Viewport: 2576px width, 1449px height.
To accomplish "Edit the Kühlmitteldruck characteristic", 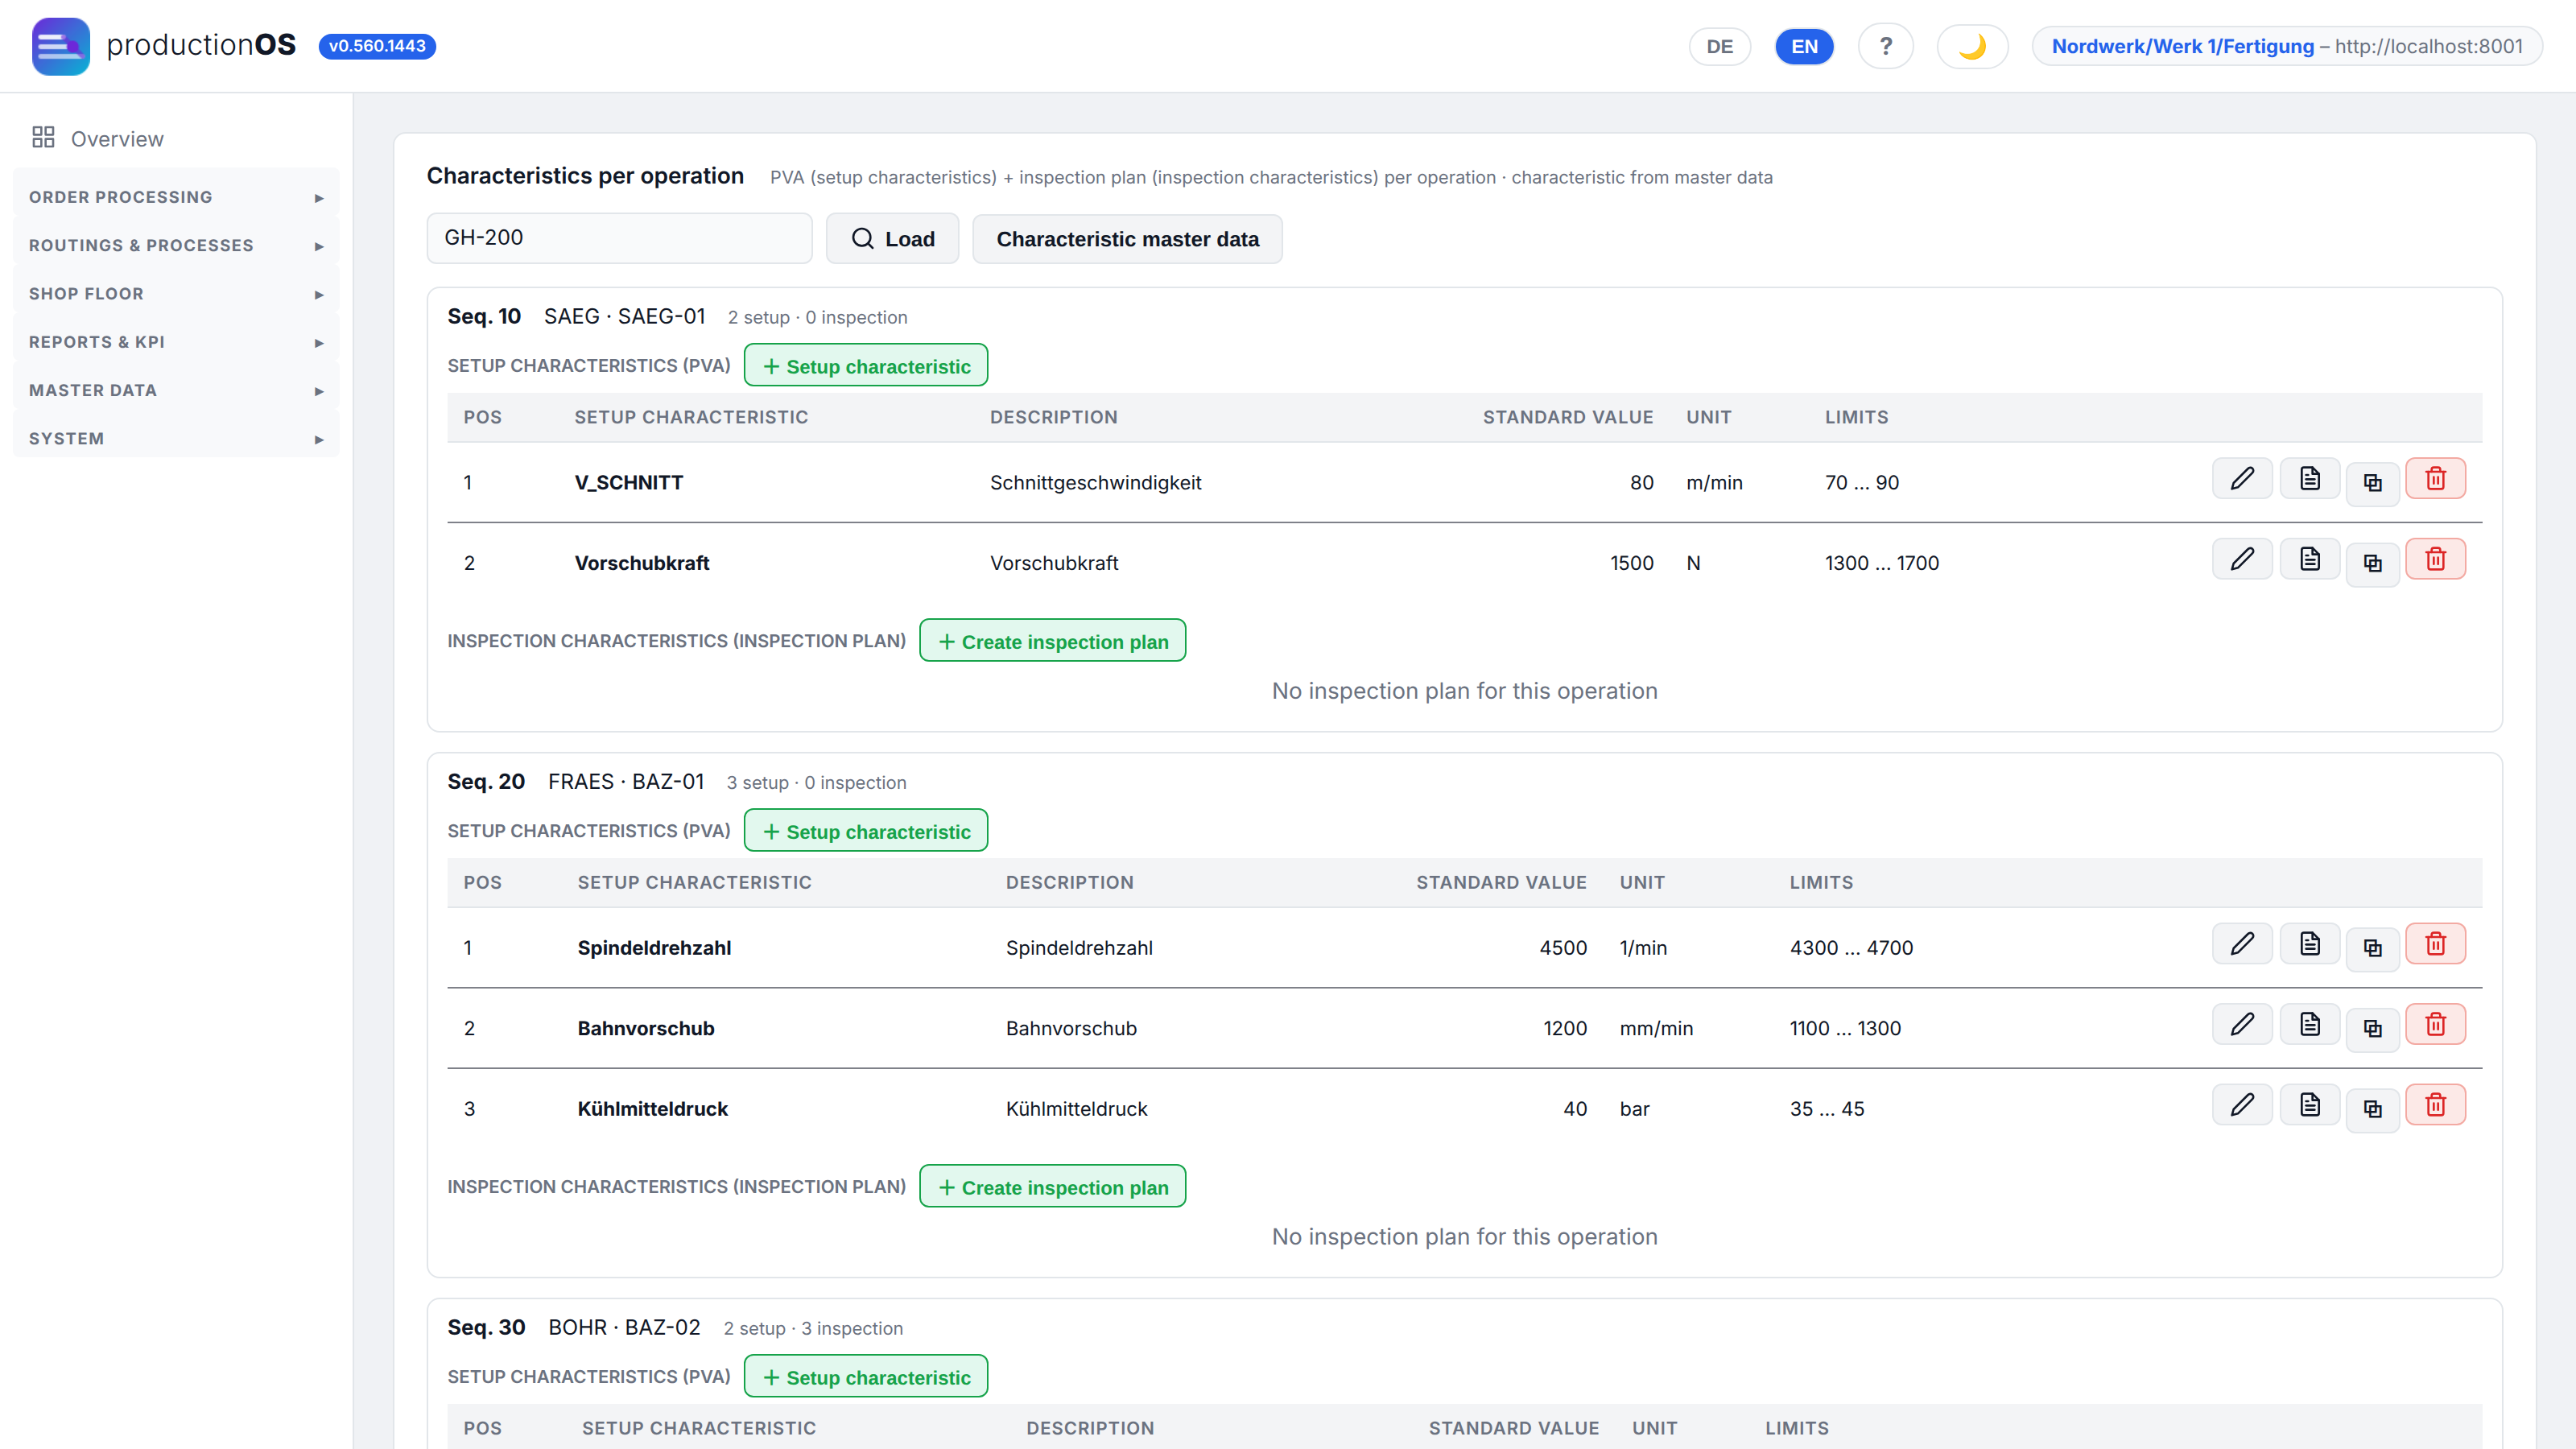I will pyautogui.click(x=2242, y=1105).
